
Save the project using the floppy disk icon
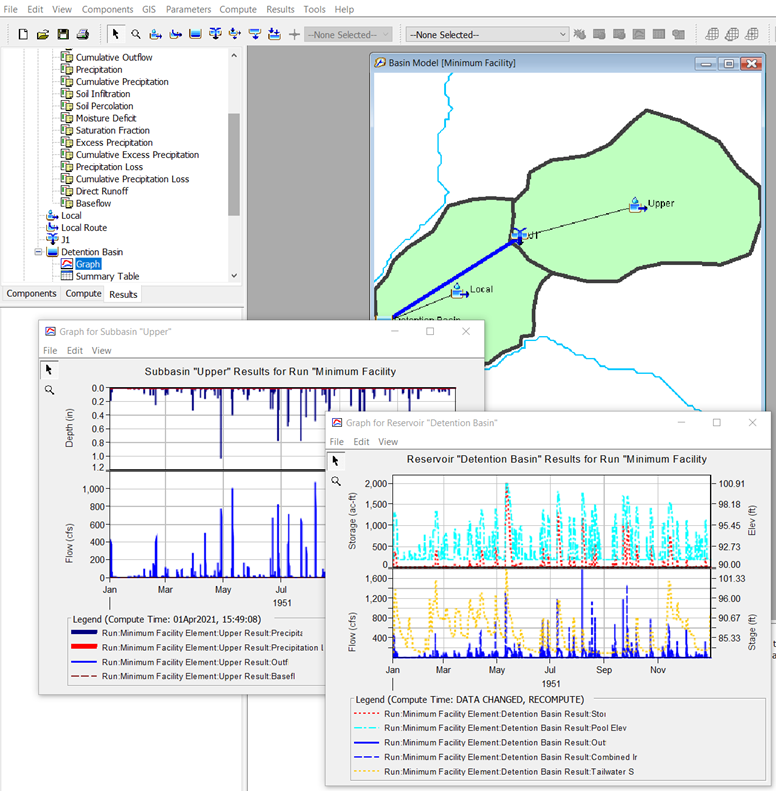pos(63,34)
